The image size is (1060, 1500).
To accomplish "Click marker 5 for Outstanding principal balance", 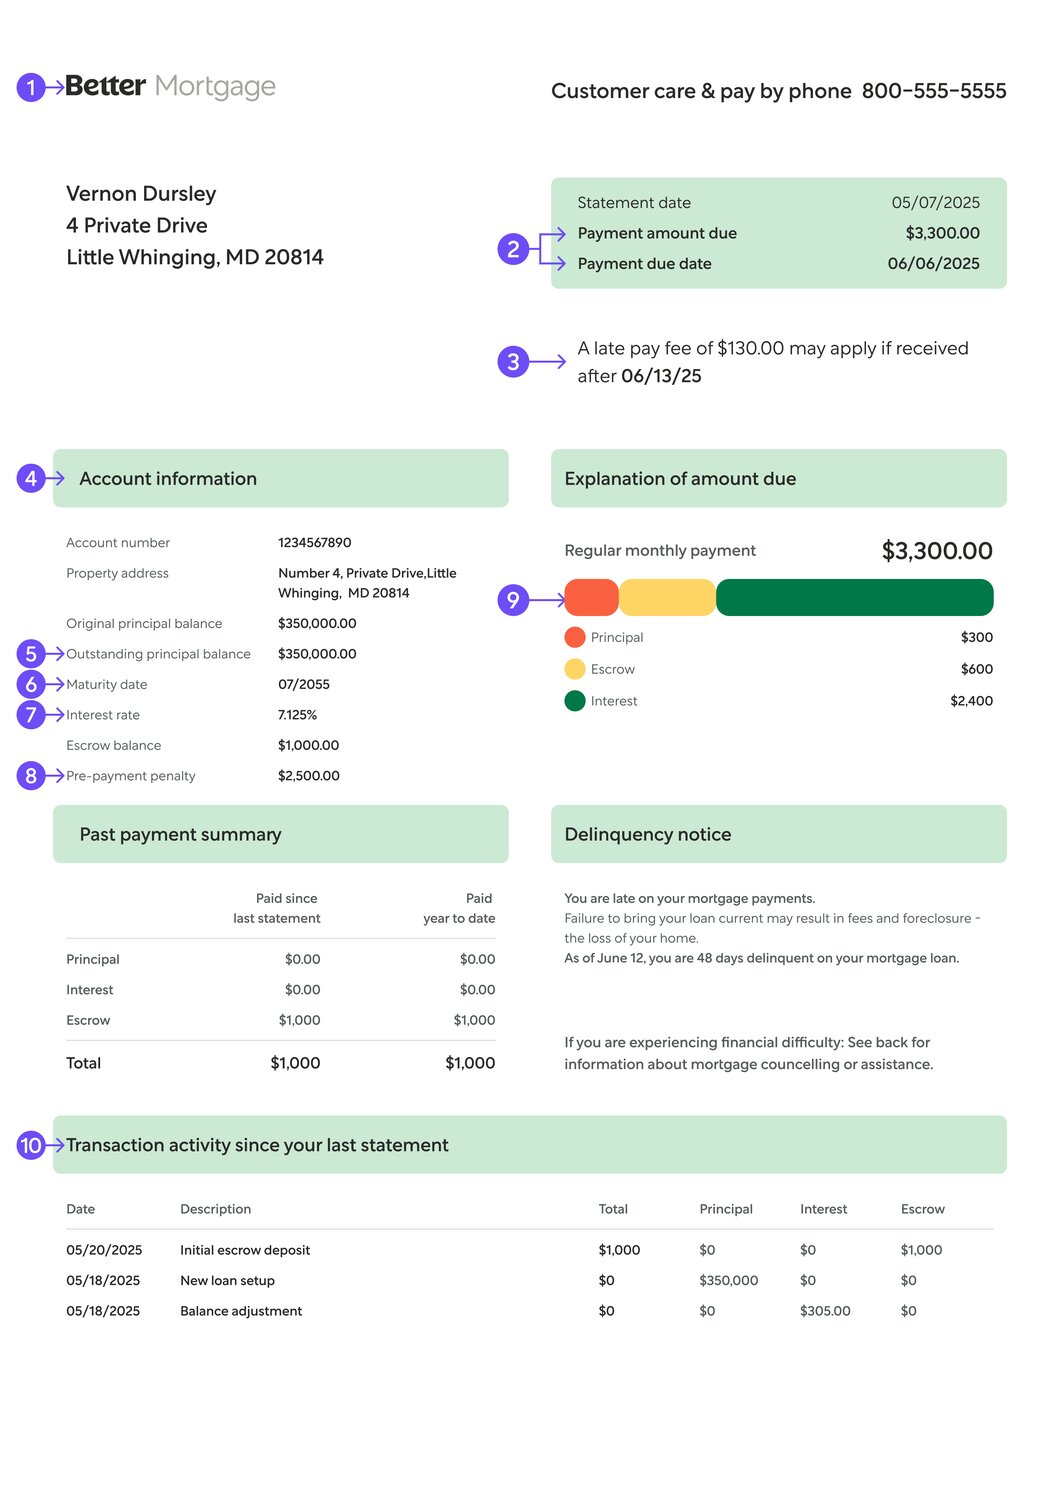I will click(x=31, y=654).
